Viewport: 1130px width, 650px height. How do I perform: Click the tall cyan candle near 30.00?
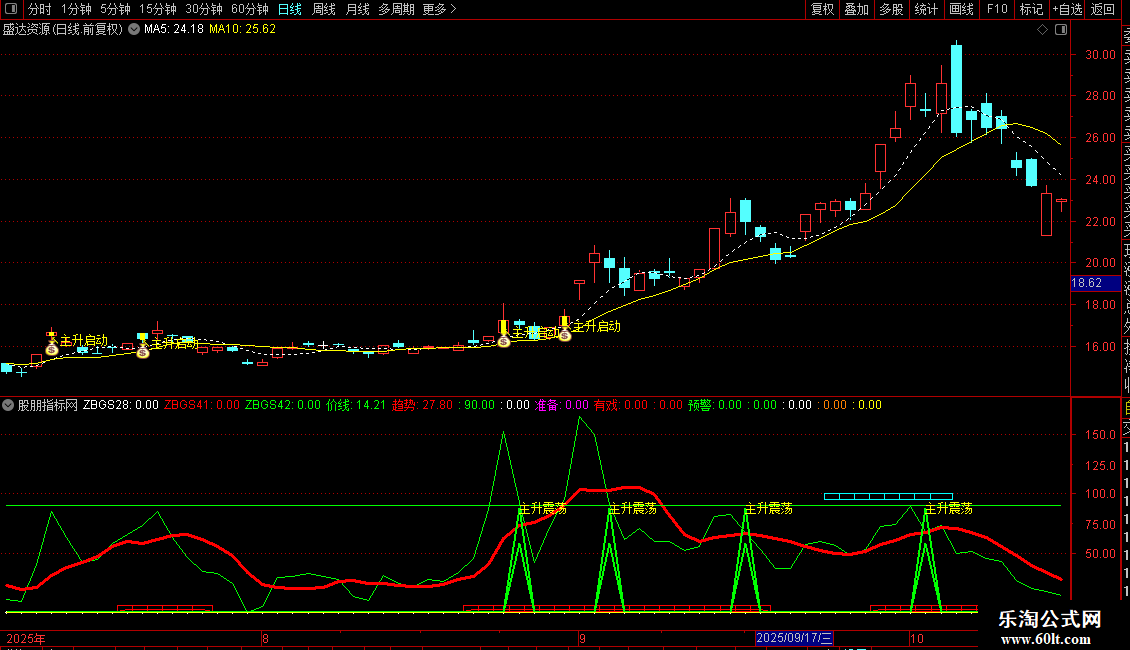956,89
